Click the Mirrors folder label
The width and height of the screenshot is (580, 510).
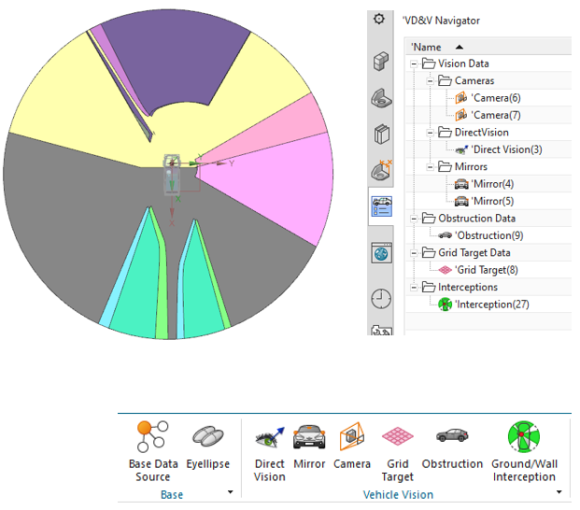click(471, 167)
